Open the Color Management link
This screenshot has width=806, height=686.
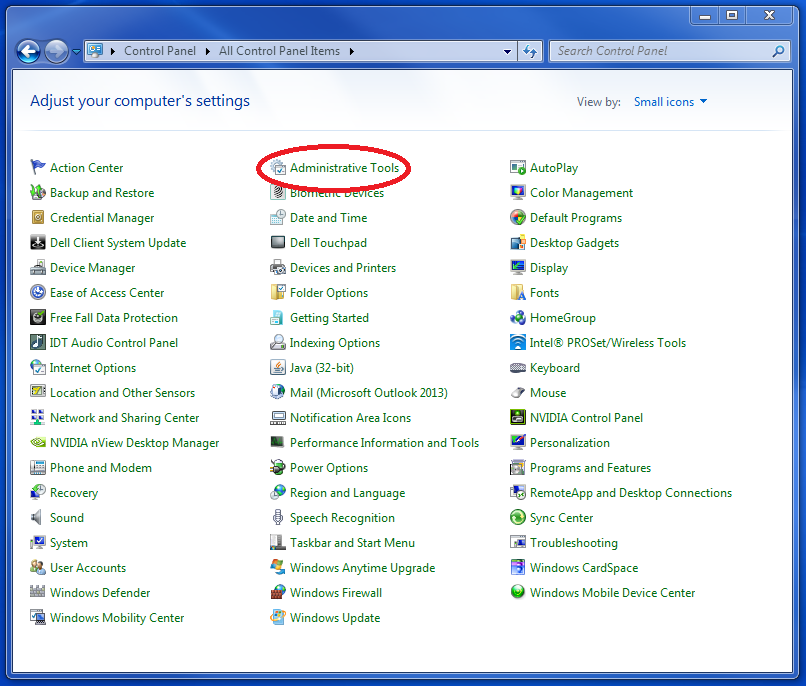click(x=581, y=193)
